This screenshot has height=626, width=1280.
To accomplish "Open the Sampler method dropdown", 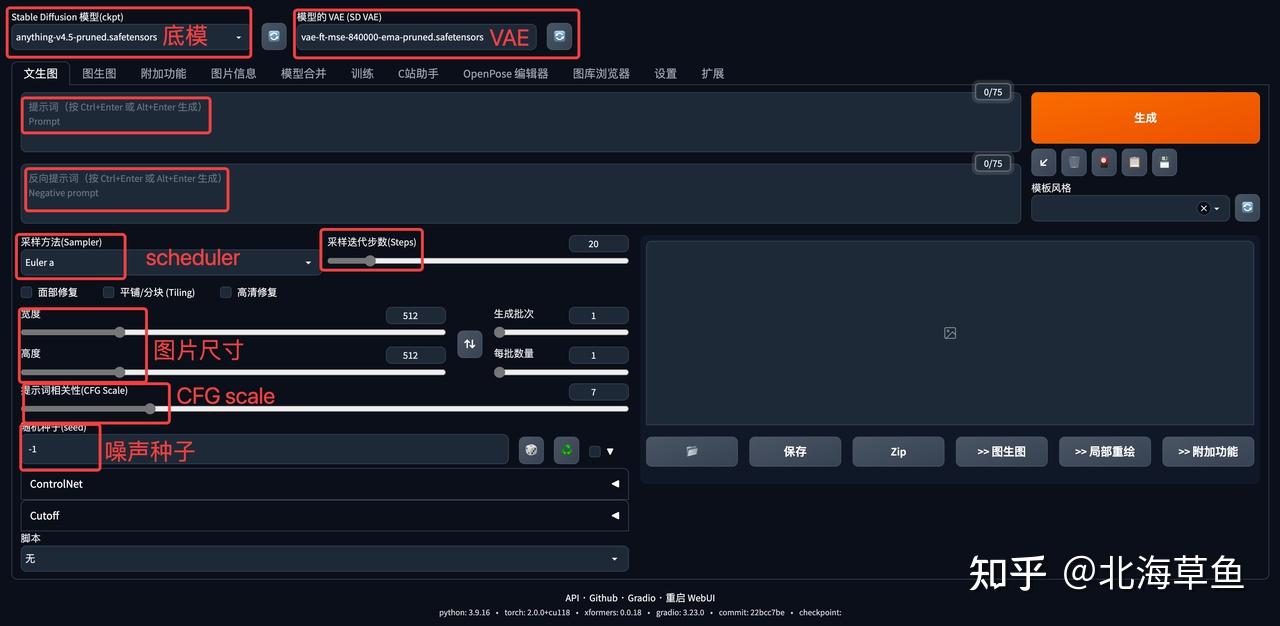I will click(x=169, y=262).
